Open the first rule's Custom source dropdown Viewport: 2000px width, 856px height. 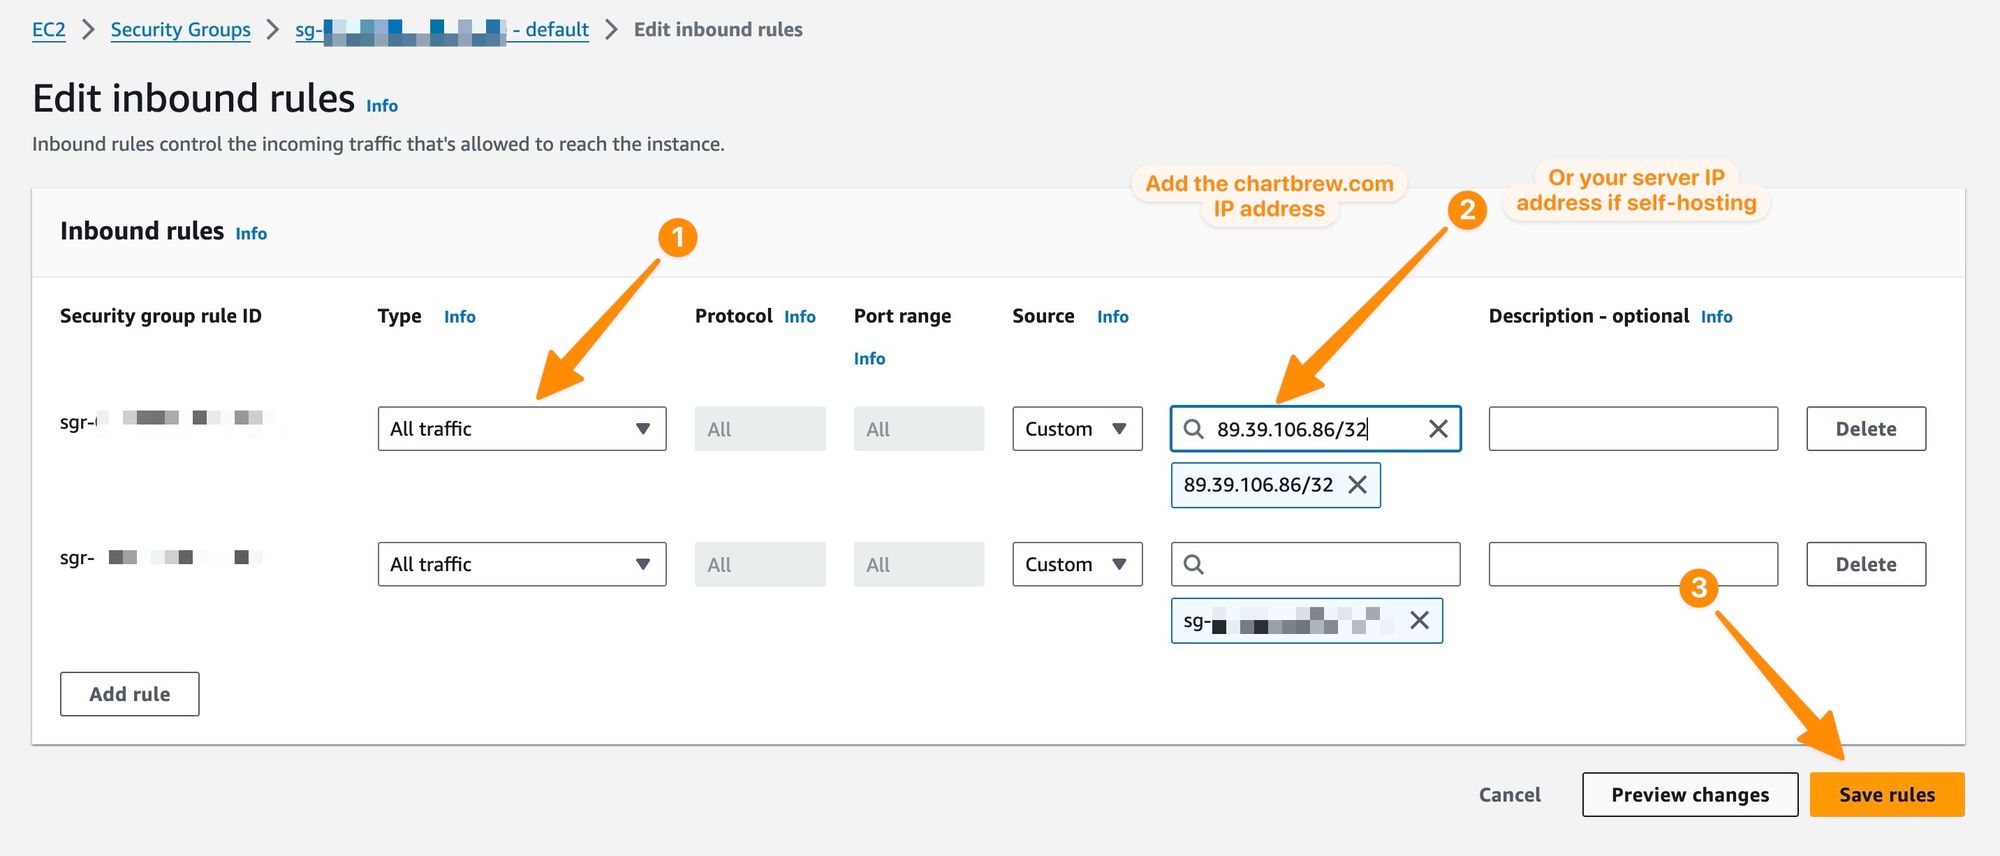click(x=1076, y=428)
